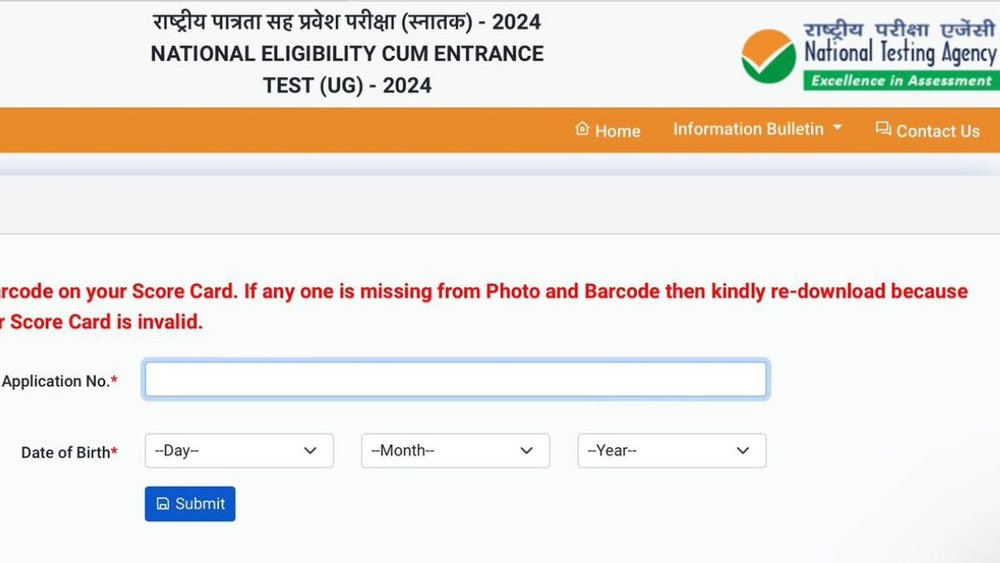1000x563 pixels.
Task: Click the Contact Us chat icon
Action: point(883,129)
